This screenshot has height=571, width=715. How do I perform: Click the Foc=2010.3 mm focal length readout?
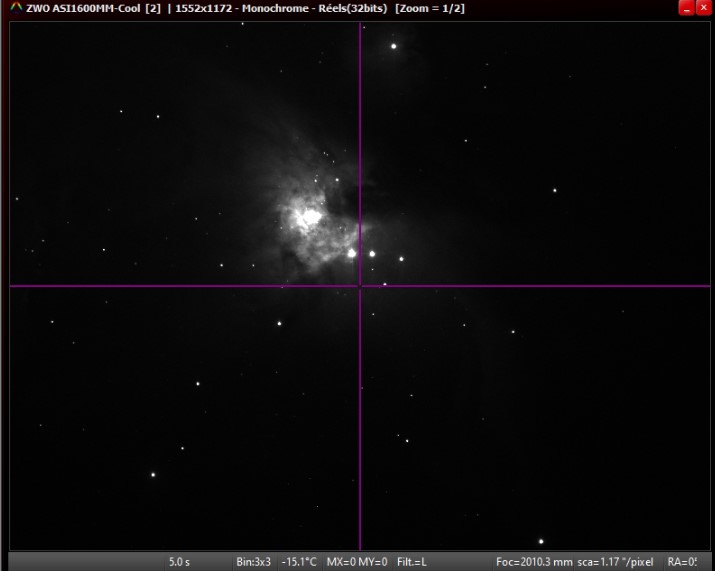pos(534,562)
